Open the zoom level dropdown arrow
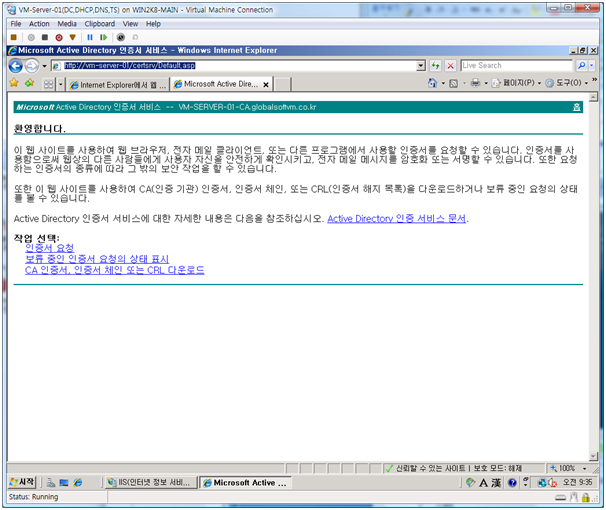 click(584, 469)
